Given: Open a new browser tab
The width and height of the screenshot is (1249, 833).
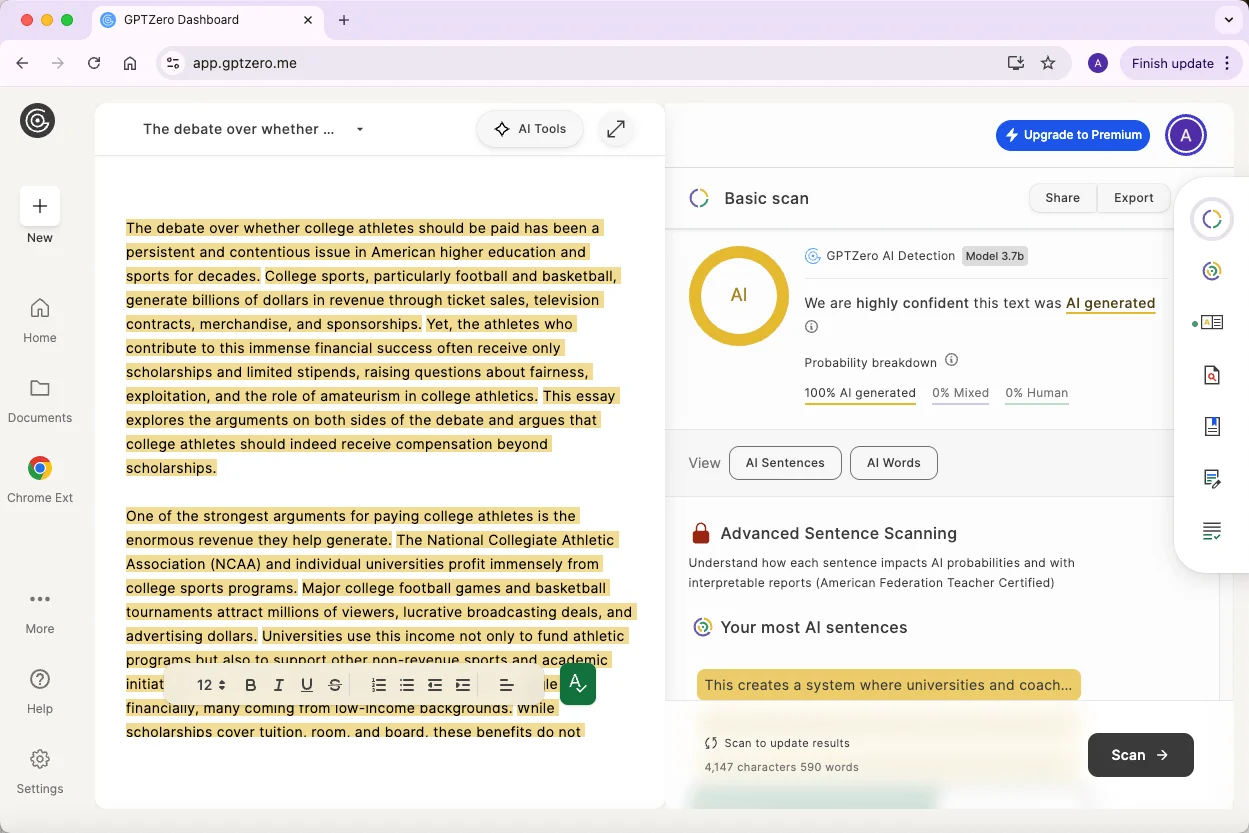Looking at the screenshot, I should click(344, 20).
